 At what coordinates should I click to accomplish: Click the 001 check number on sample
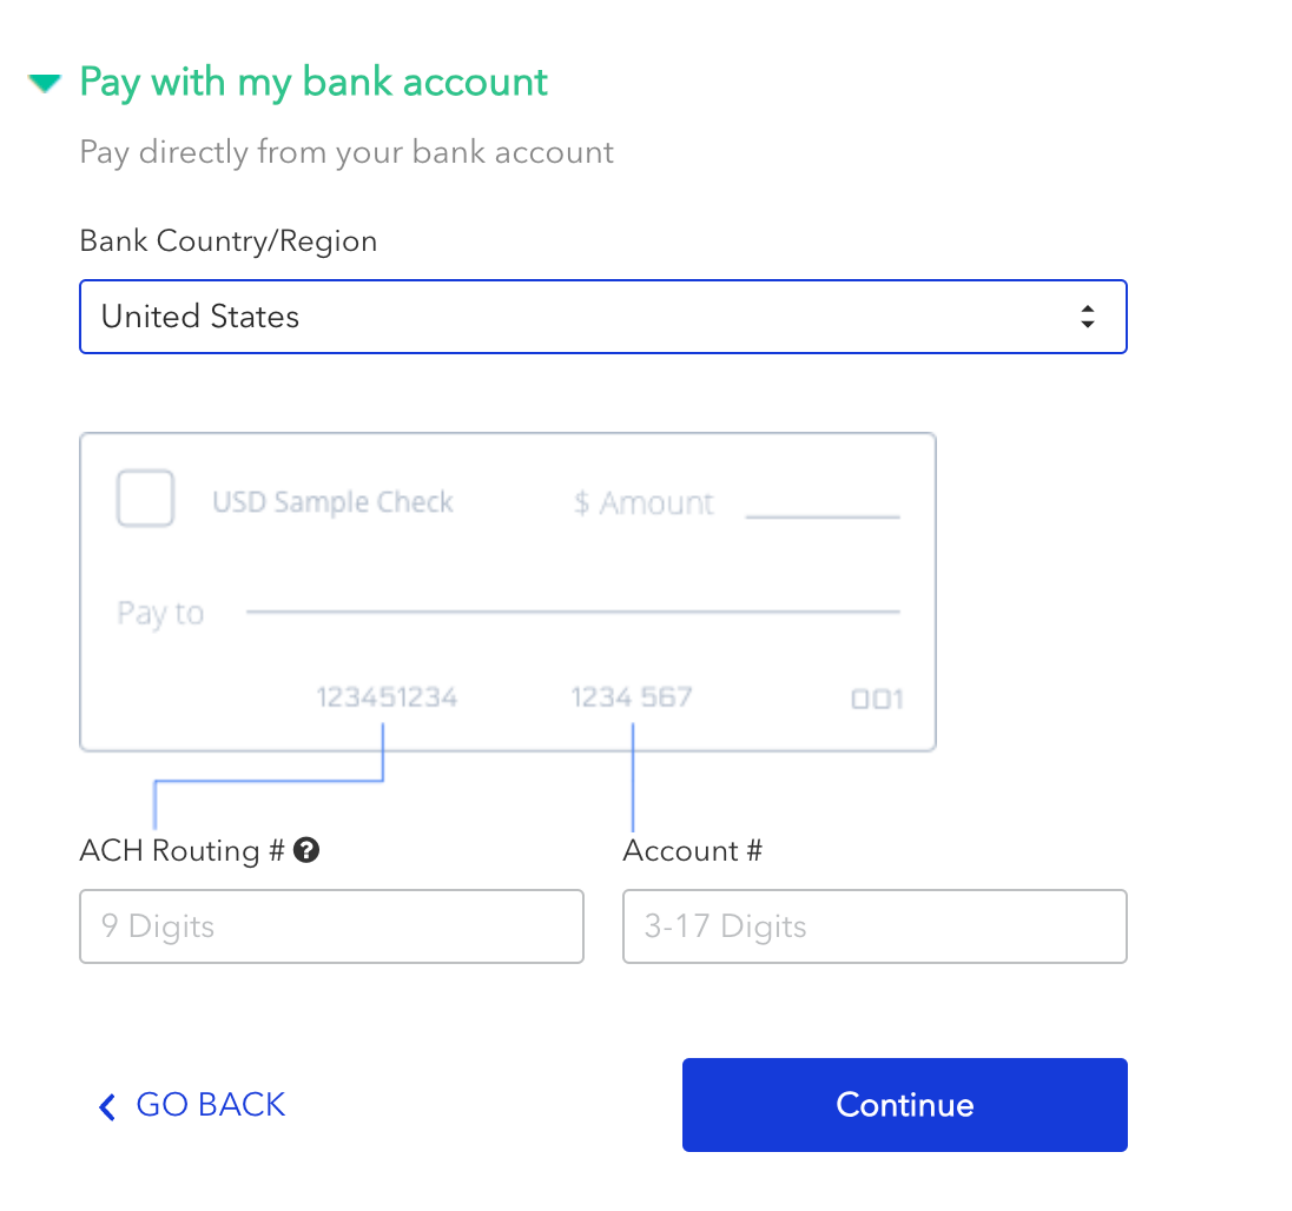tap(877, 699)
